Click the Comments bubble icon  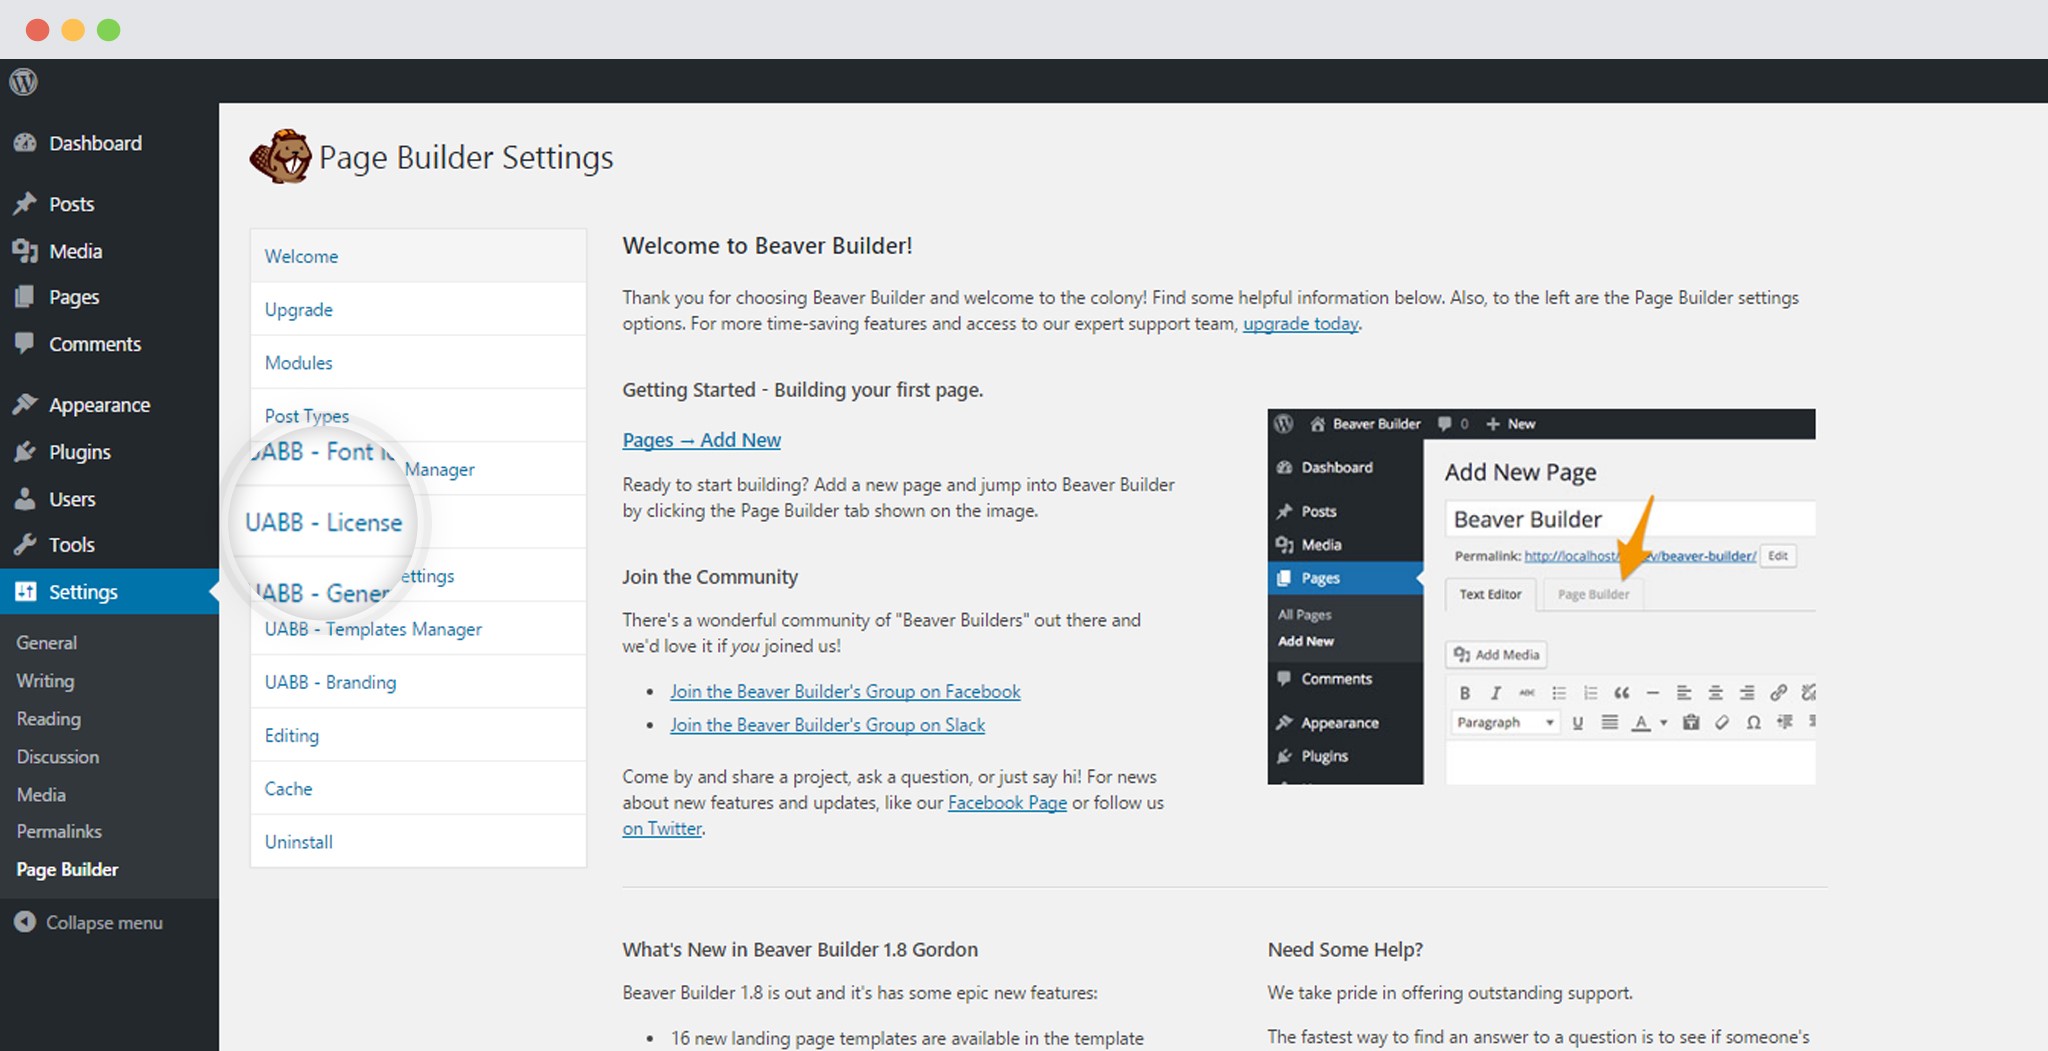point(25,344)
